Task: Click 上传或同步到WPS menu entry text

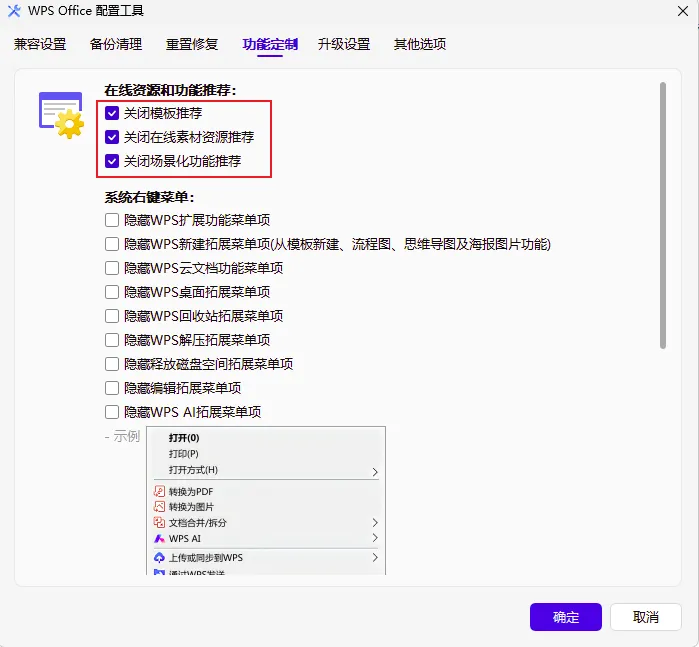Action: point(206,558)
